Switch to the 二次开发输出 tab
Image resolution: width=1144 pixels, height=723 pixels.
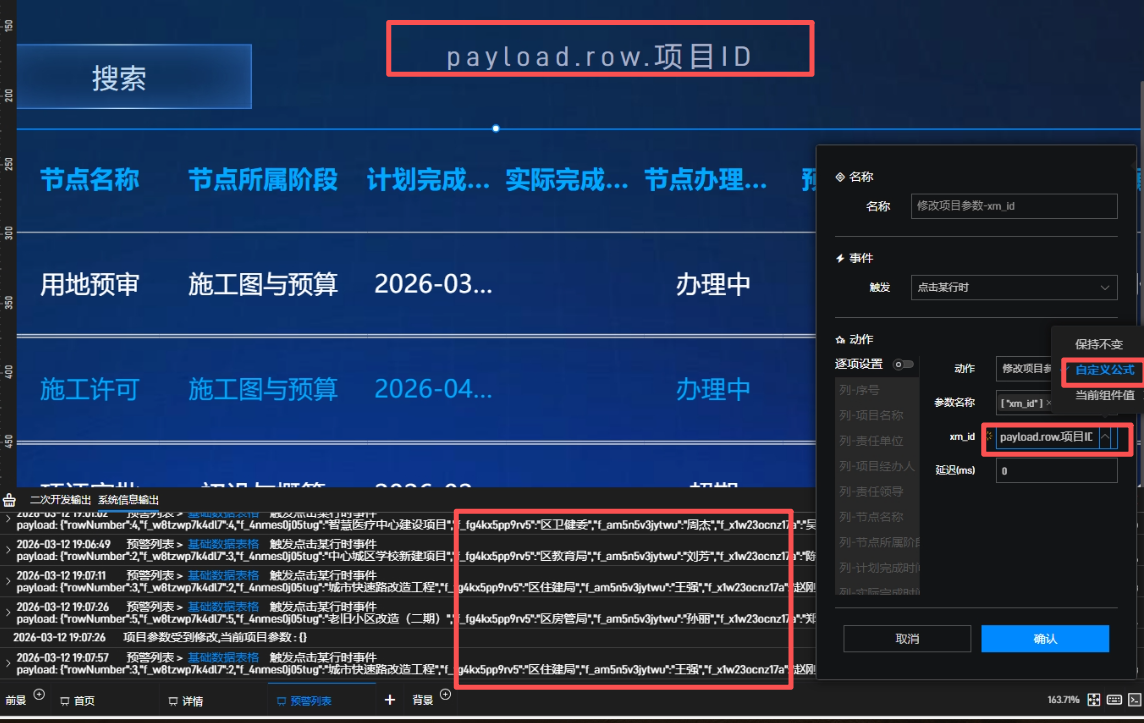[x=60, y=500]
